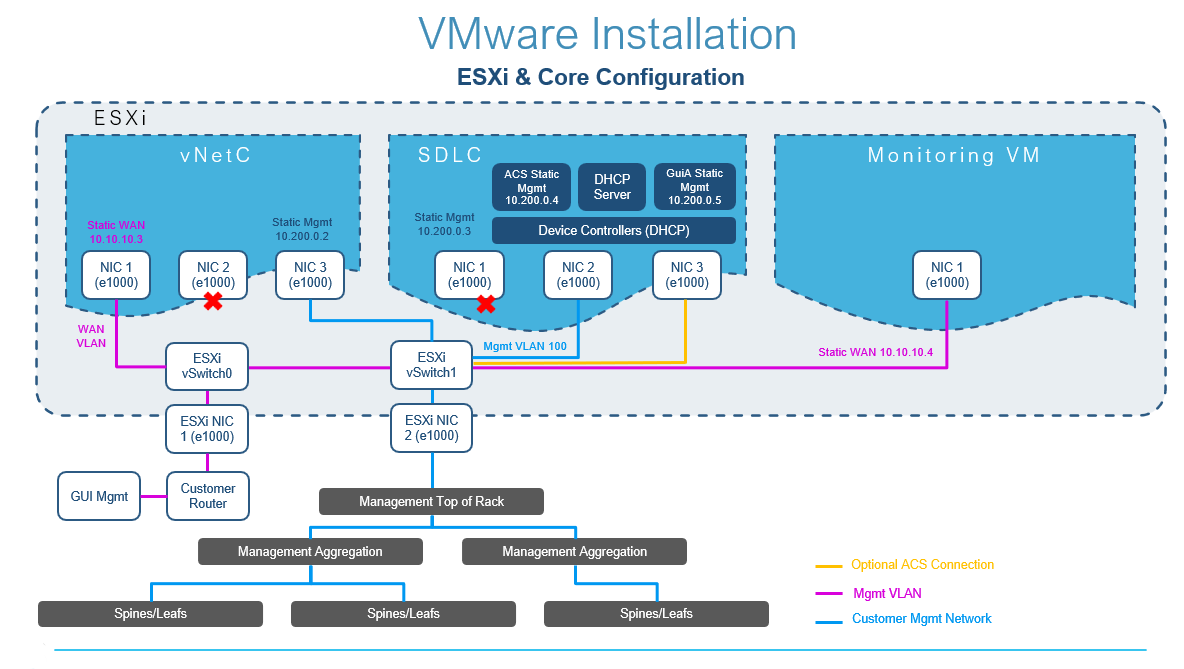Click the Static WAN 10.10.10.4 label
Image resolution: width=1184 pixels, height=669 pixels.
(875, 352)
